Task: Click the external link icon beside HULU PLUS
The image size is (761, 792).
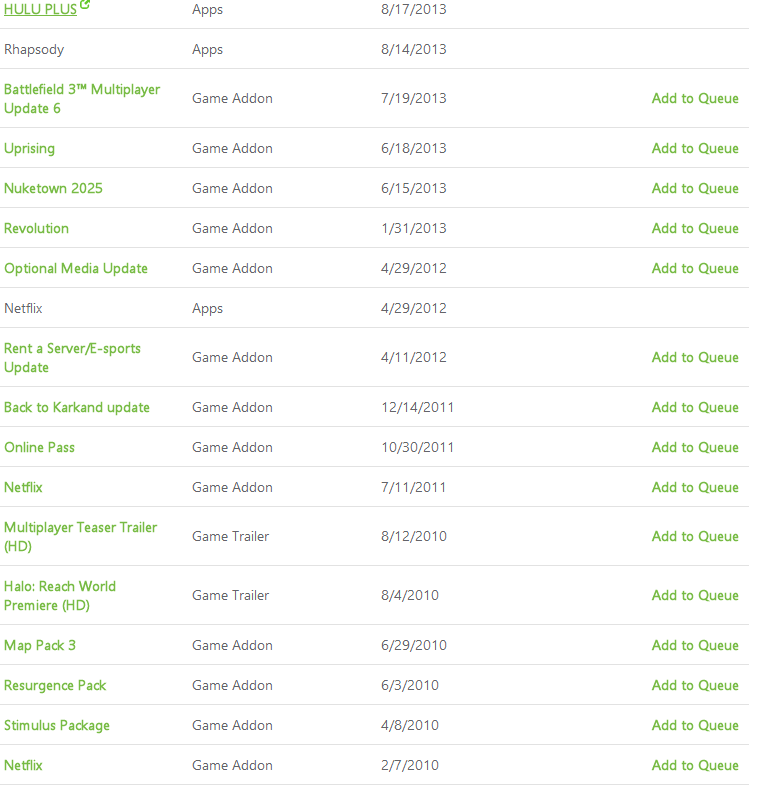Action: 85,4
